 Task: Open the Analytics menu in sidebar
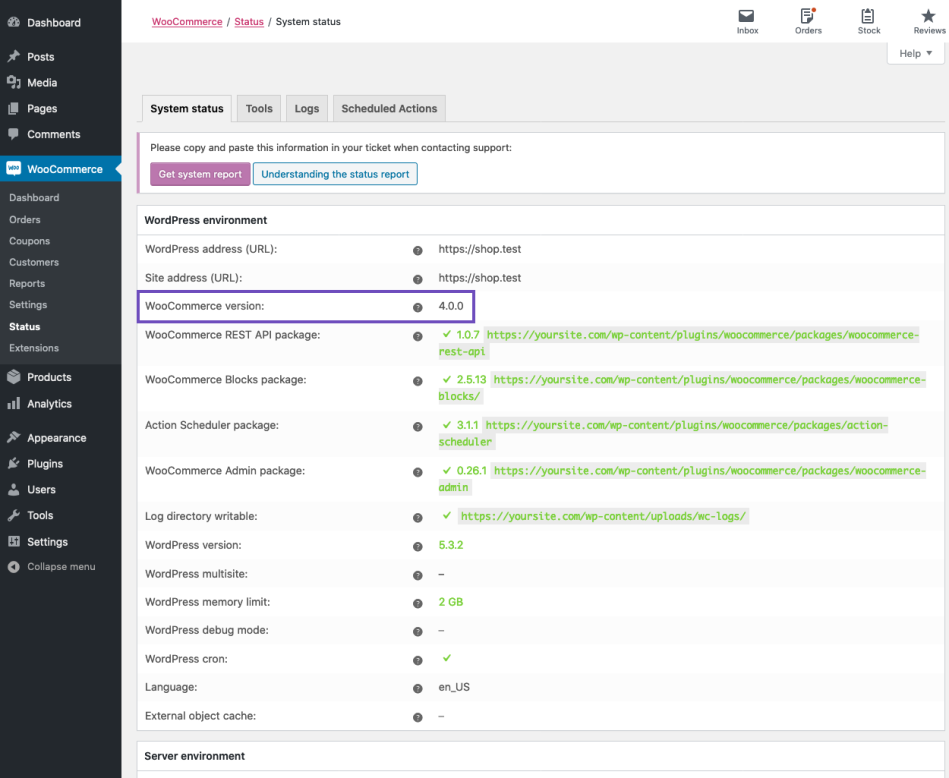click(x=49, y=404)
